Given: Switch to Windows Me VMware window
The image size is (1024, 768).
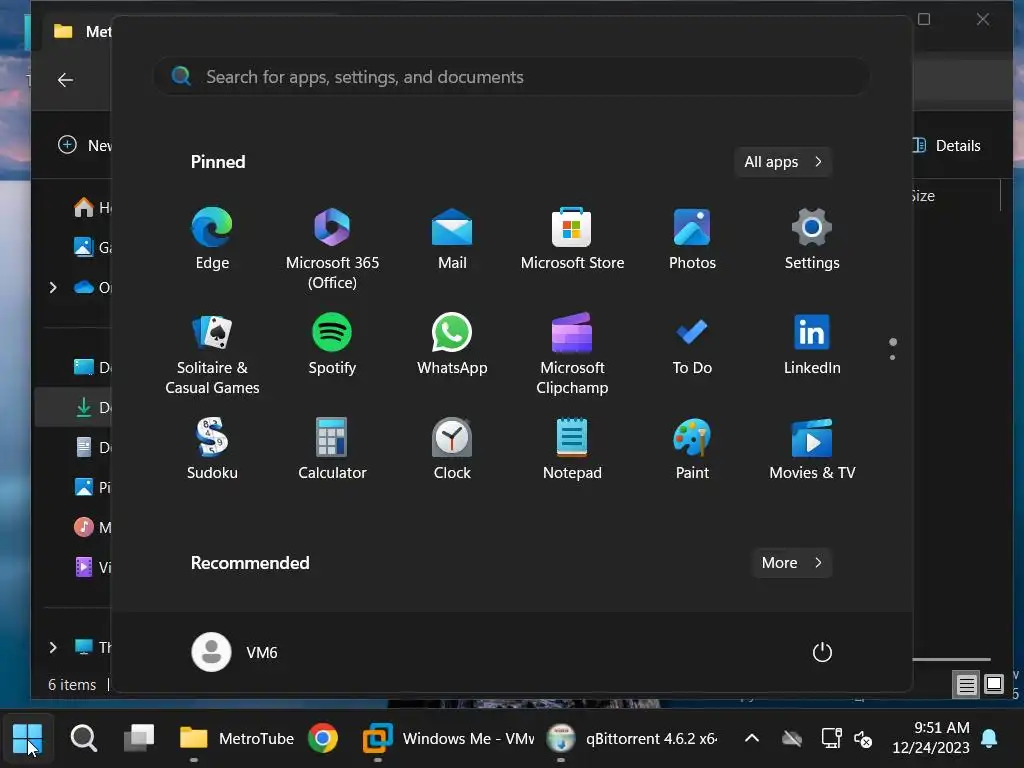Looking at the screenshot, I should tap(448, 739).
